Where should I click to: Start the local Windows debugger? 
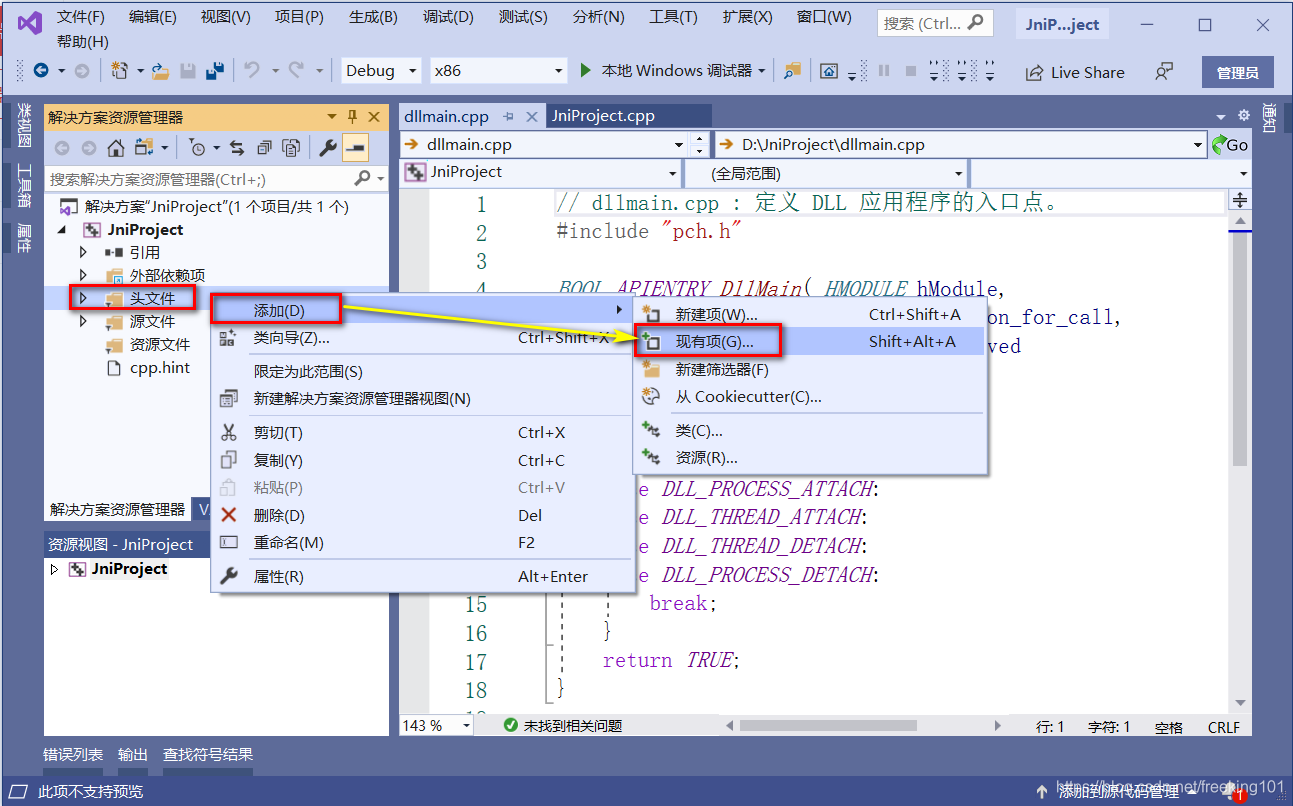click(x=671, y=71)
